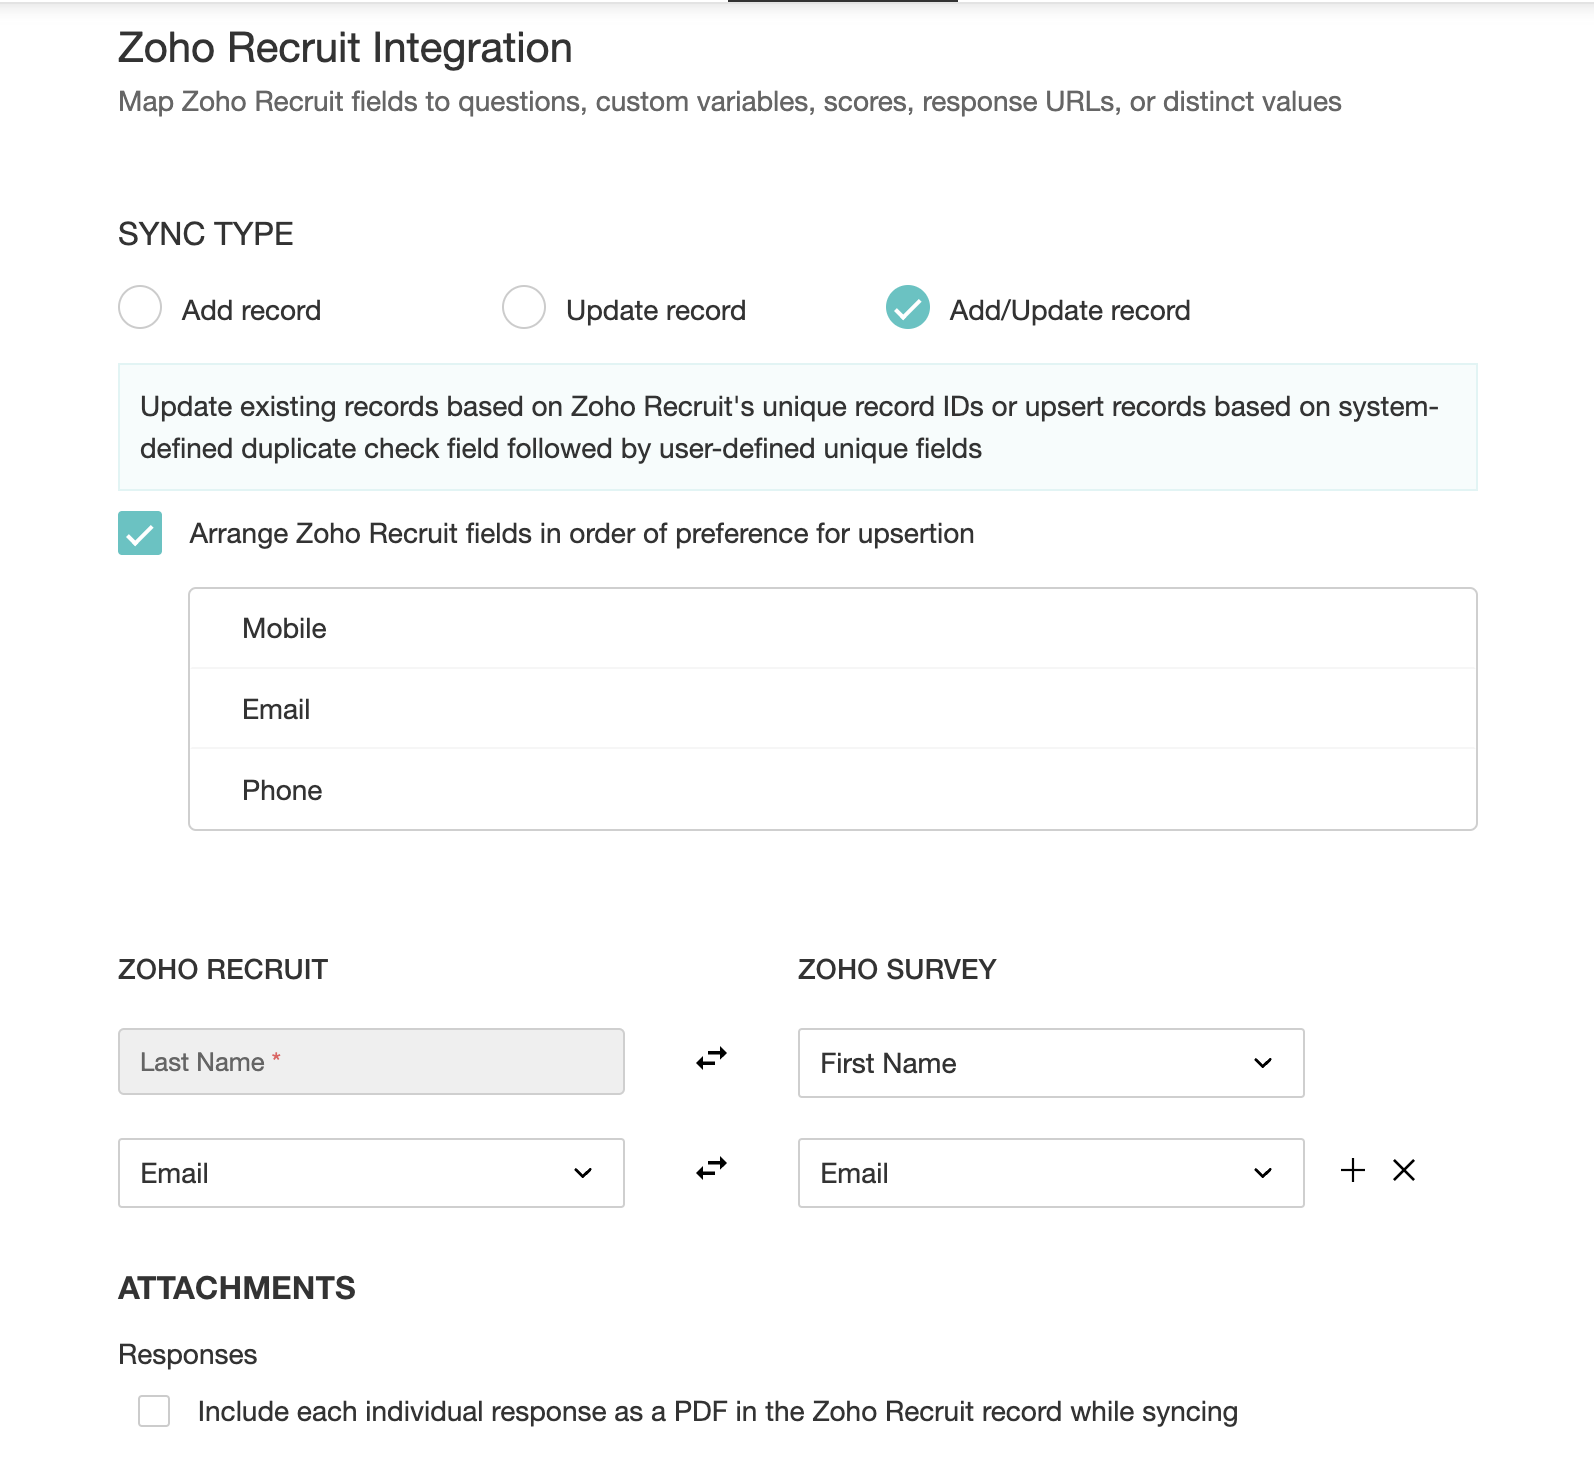The image size is (1594, 1466).
Task: Click chevron arrow in Recruit Email dropdown
Action: 583,1173
